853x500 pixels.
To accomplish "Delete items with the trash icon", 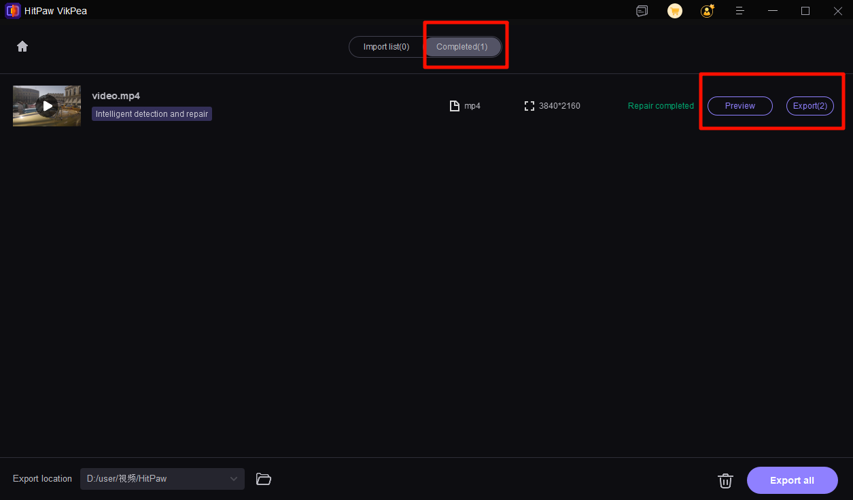I will click(725, 480).
